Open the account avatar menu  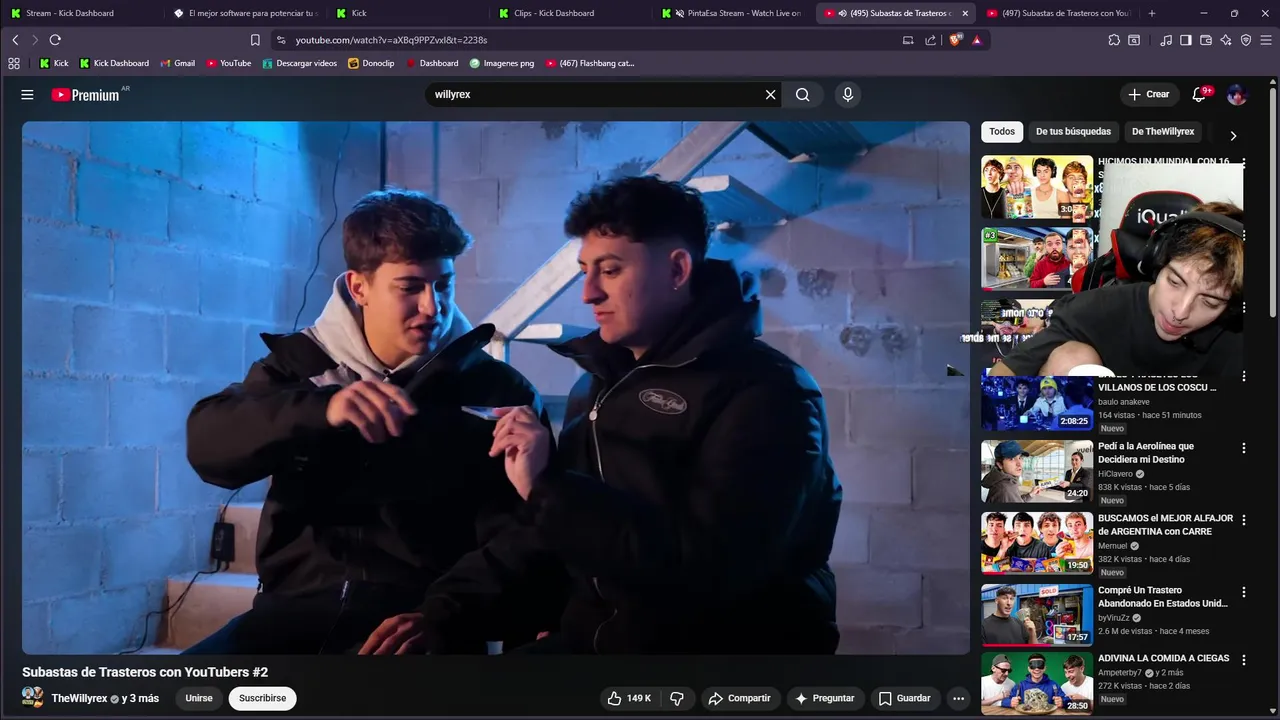(x=1237, y=95)
